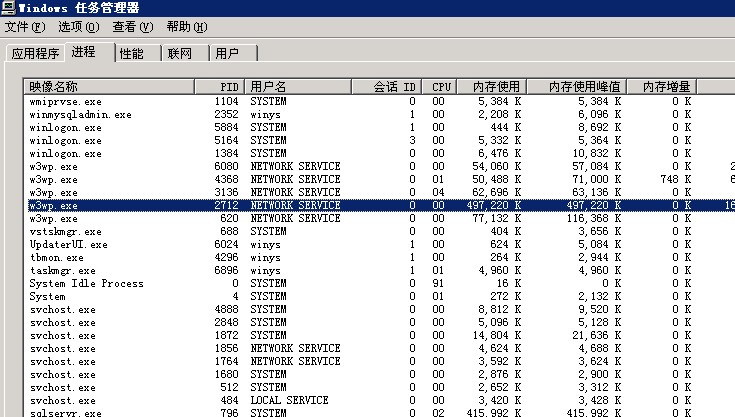Open the 选项(O) menu
This screenshot has width=735, height=417.
(79, 27)
